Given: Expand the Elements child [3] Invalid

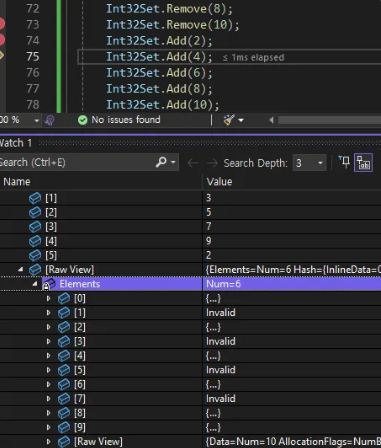Looking at the screenshot, I should point(49,341).
